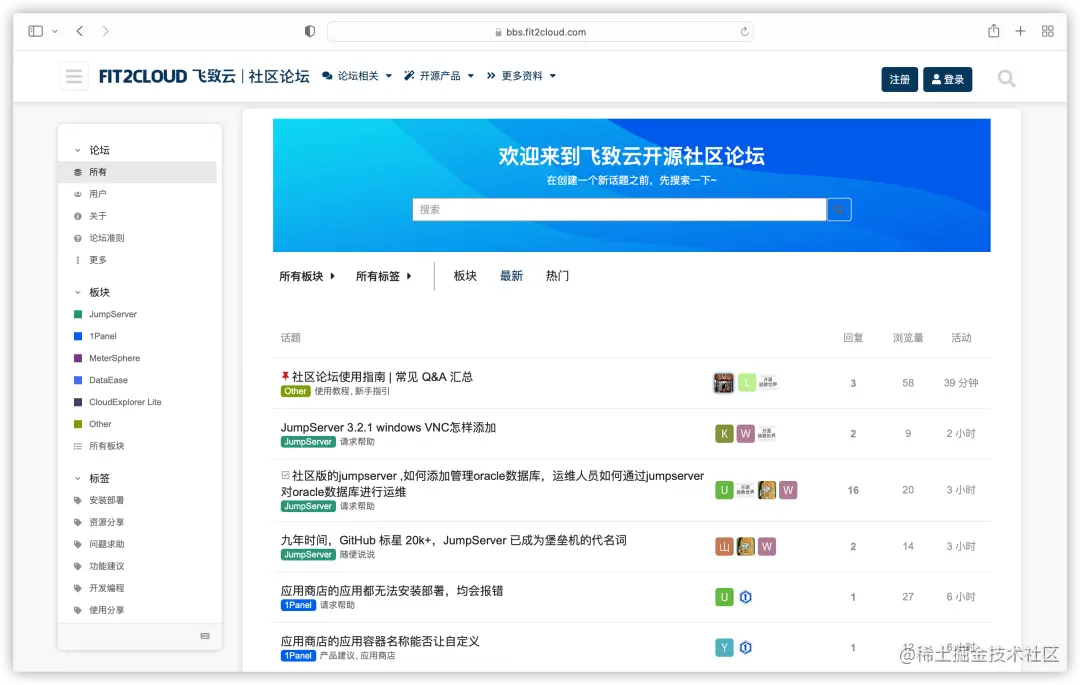
Task: Click the 注册 button
Action: point(899,77)
